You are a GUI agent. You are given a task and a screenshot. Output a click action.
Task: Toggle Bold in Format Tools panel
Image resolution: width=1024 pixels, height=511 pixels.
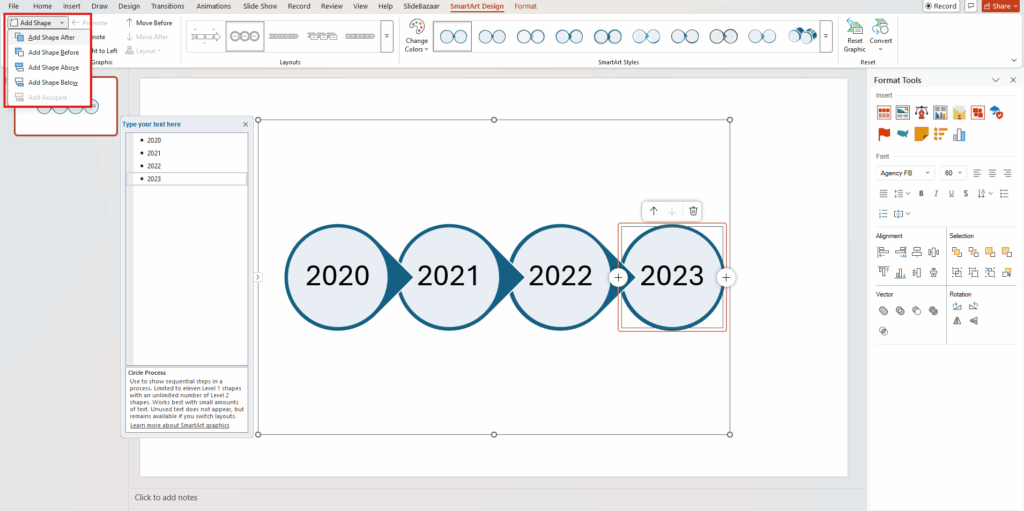(921, 193)
